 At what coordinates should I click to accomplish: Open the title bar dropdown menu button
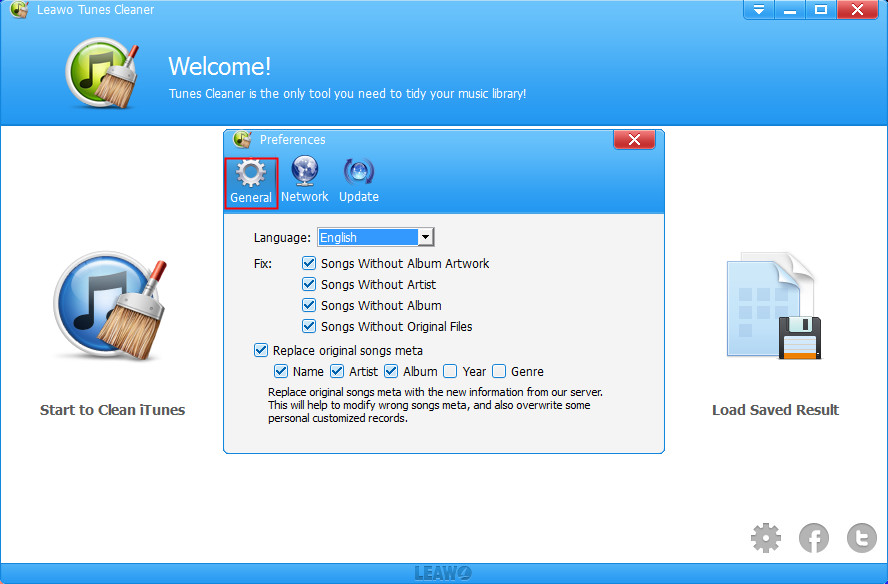[x=759, y=10]
